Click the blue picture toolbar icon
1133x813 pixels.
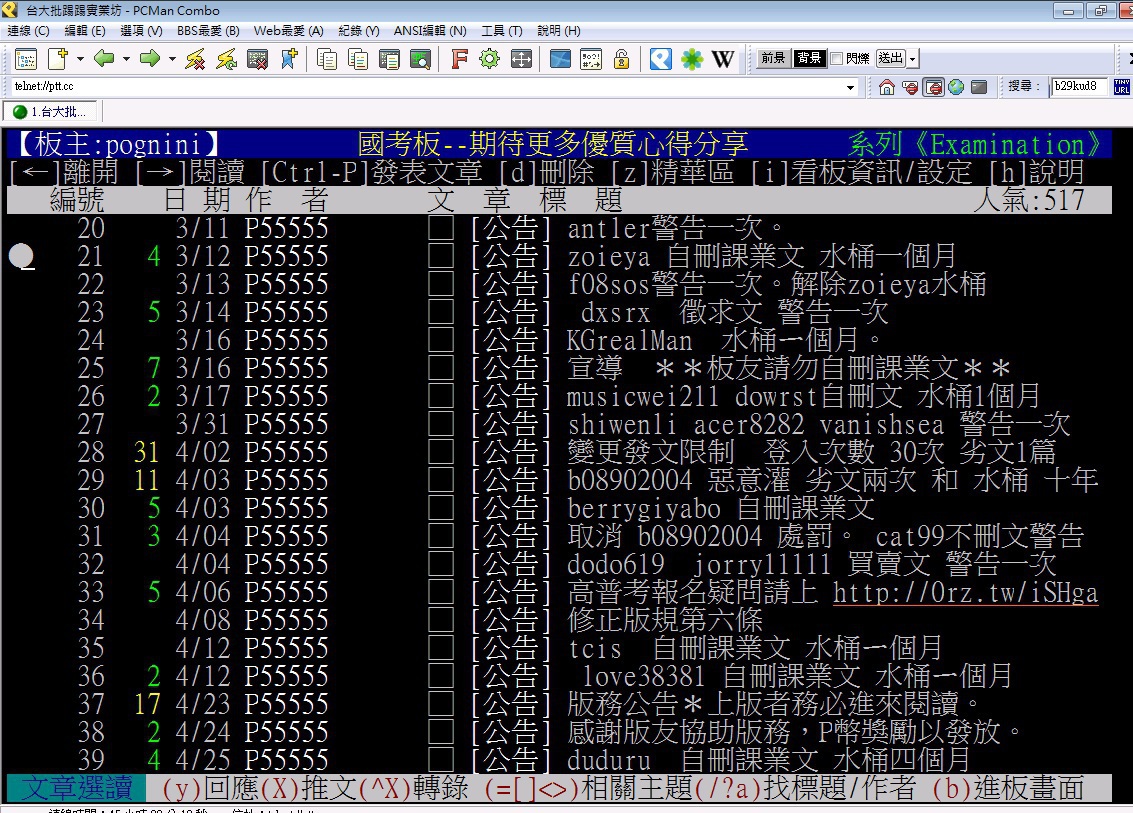[x=560, y=59]
